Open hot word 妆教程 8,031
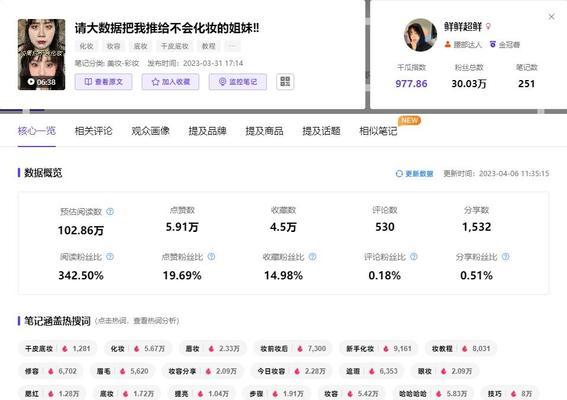 point(461,349)
